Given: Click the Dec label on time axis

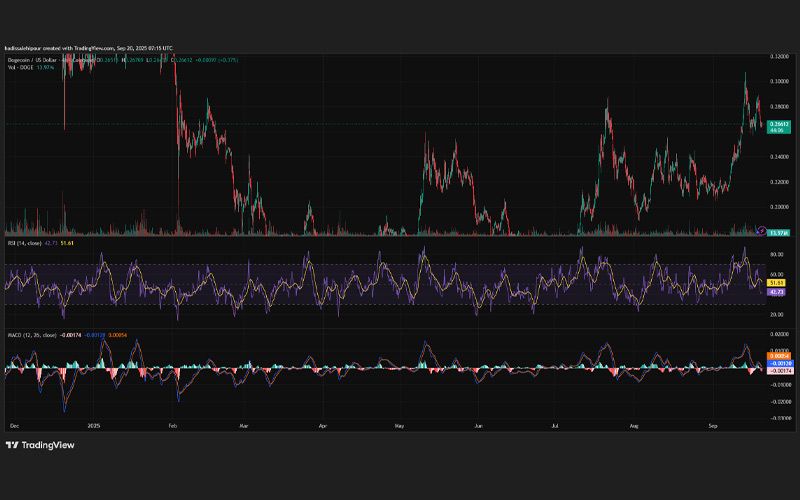Looking at the screenshot, I should pyautogui.click(x=14, y=426).
